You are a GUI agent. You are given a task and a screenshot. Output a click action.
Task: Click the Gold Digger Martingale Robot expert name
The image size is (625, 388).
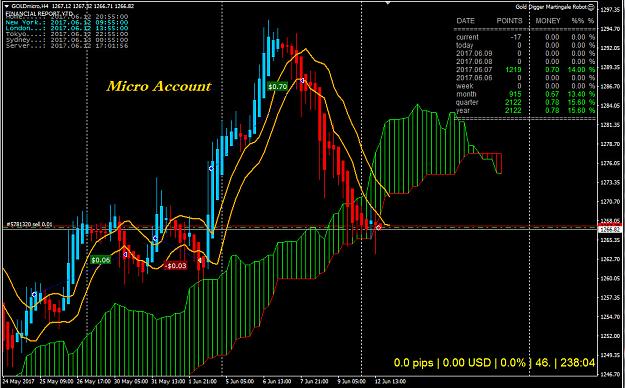pyautogui.click(x=551, y=7)
